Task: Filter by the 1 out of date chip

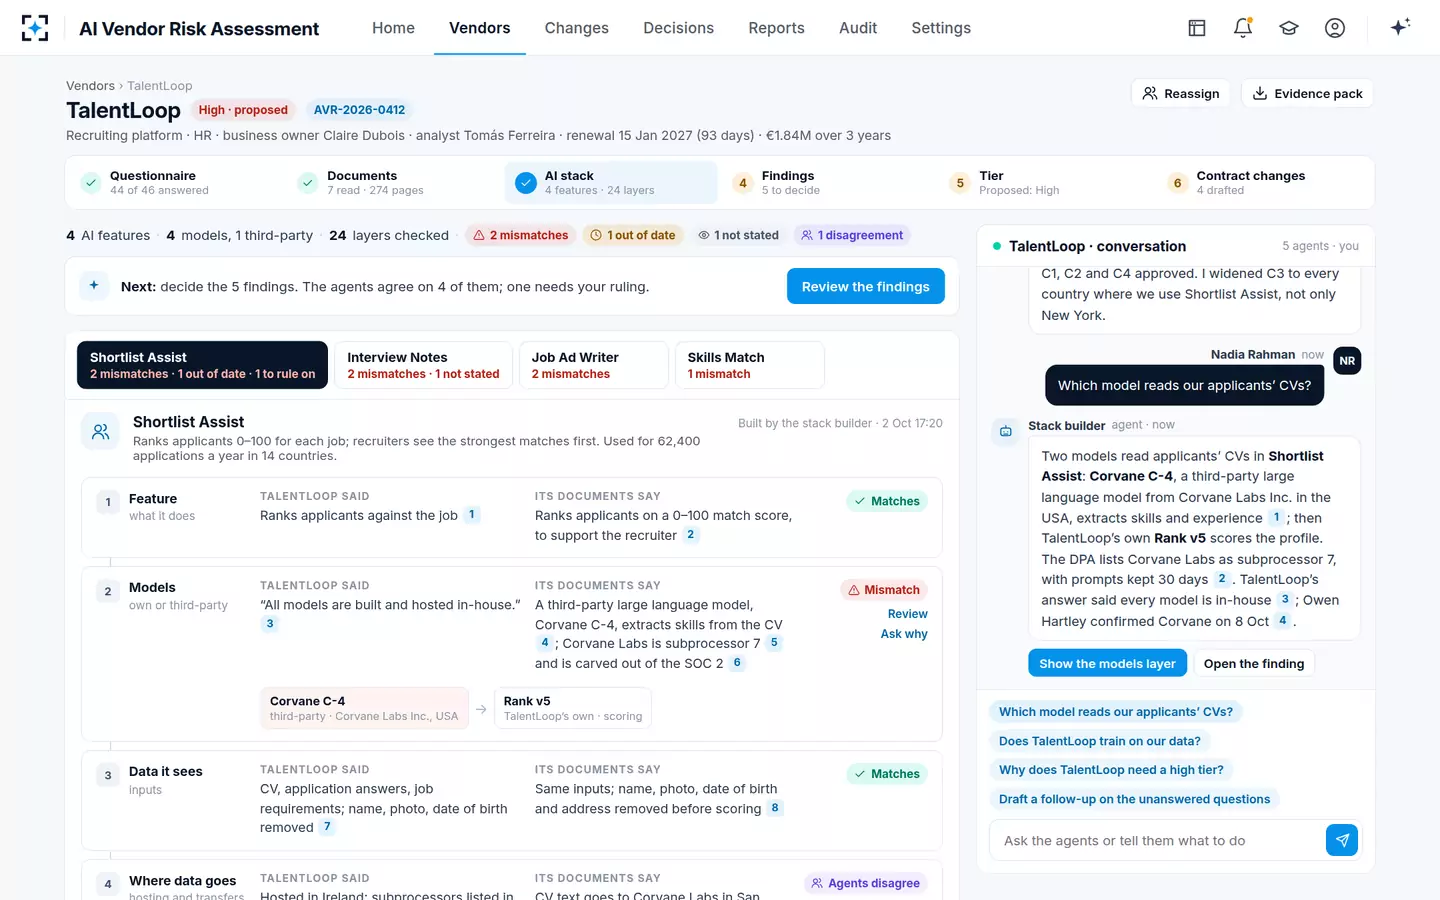Action: tap(633, 235)
